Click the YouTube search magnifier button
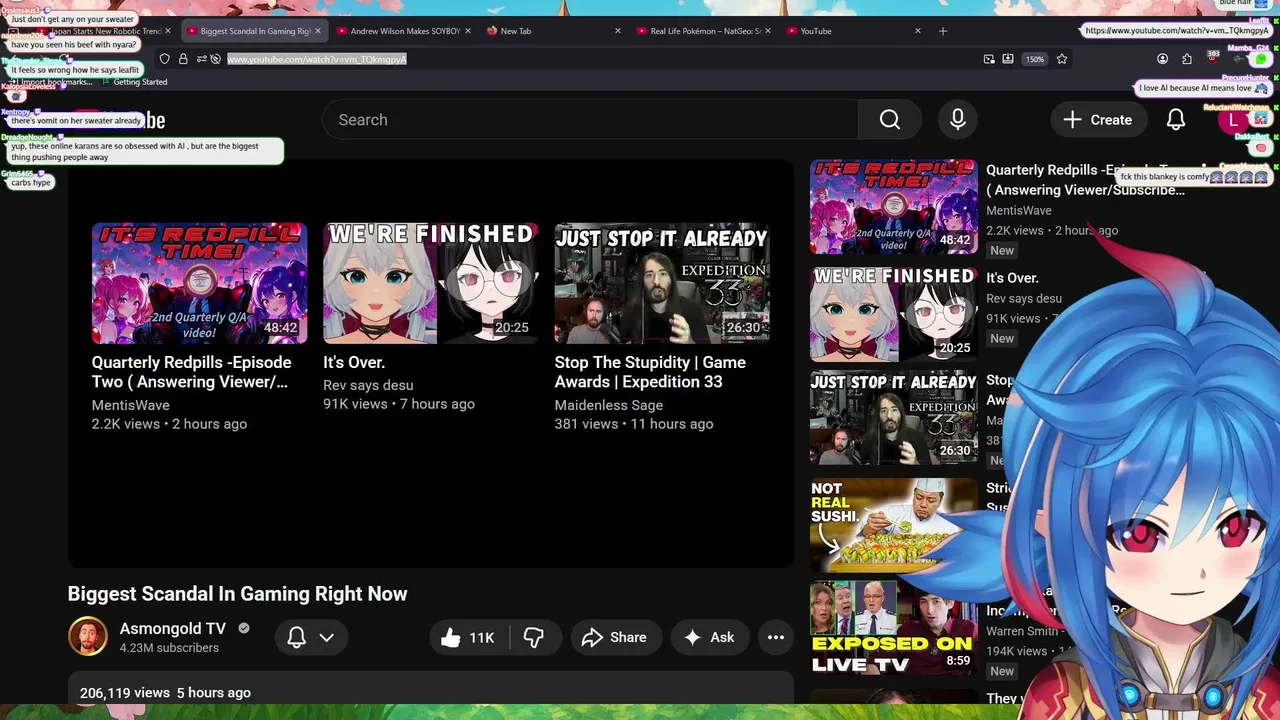This screenshot has width=1280, height=720. pyautogui.click(x=890, y=120)
